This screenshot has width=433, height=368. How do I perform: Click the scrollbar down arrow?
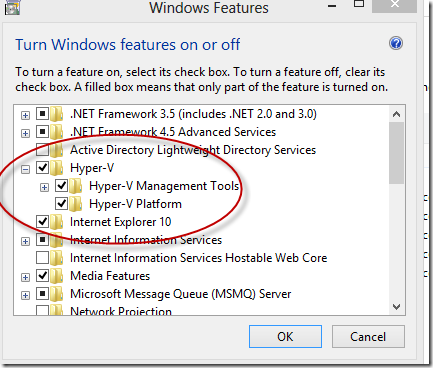point(396,307)
